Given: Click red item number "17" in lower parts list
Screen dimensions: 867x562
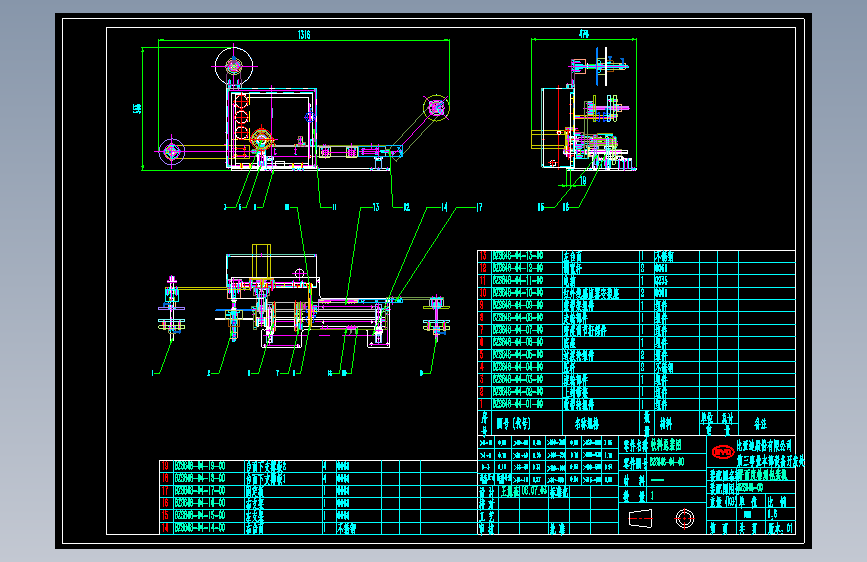Looking at the screenshot, I should pos(165,491).
